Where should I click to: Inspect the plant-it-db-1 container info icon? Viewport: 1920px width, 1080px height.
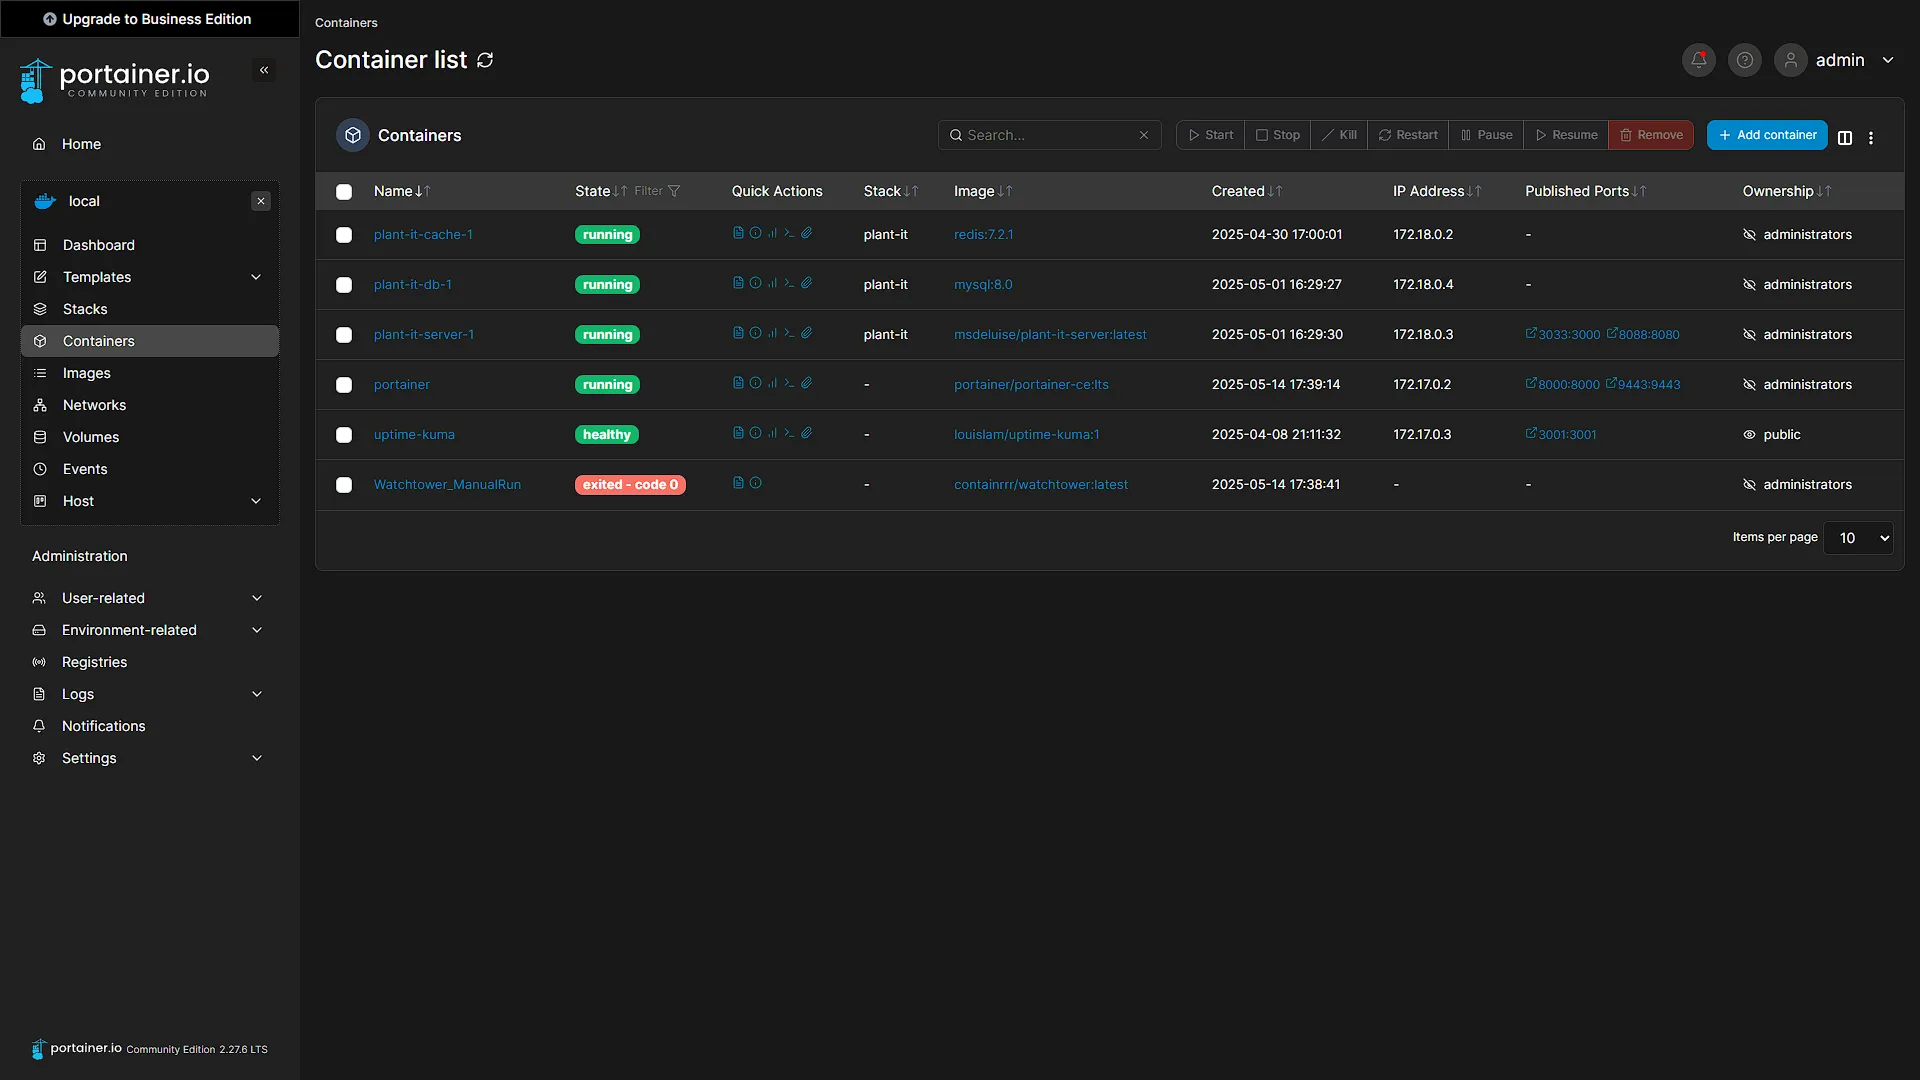pos(755,283)
